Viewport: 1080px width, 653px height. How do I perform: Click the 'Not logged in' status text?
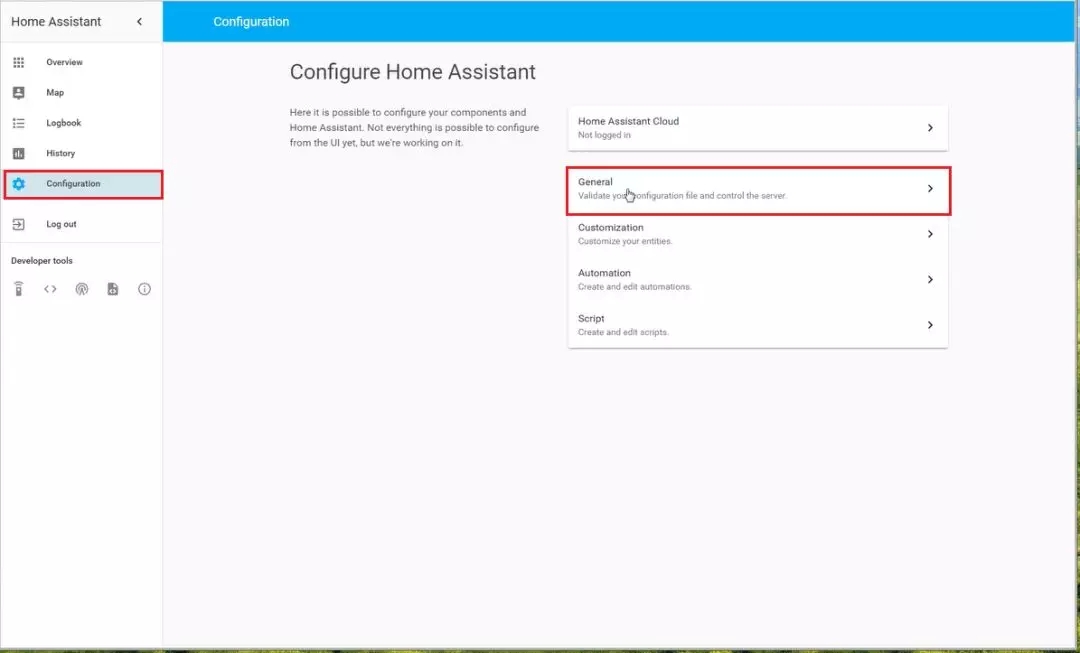604,136
